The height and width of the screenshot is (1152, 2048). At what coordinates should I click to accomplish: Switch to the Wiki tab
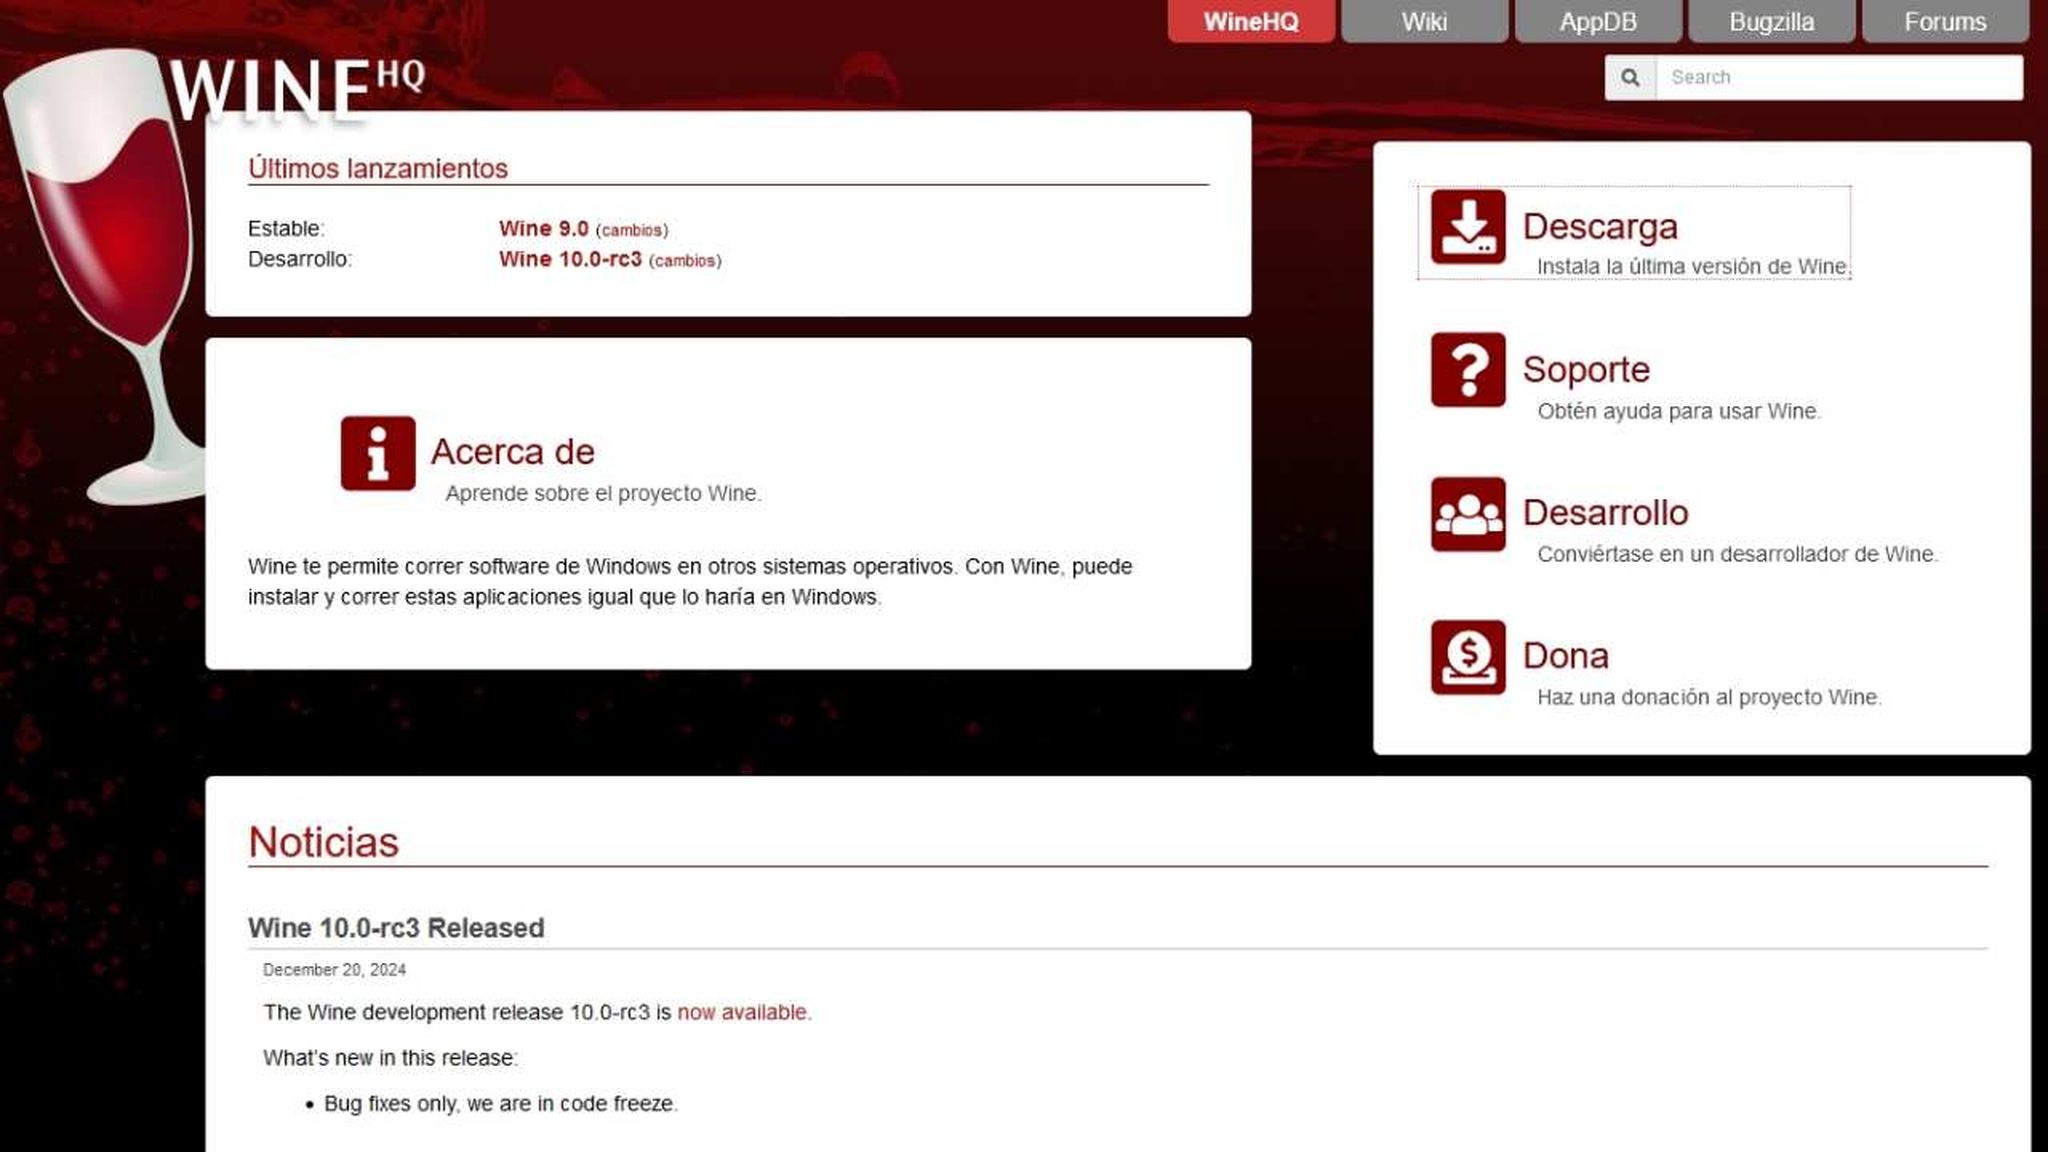tap(1424, 21)
